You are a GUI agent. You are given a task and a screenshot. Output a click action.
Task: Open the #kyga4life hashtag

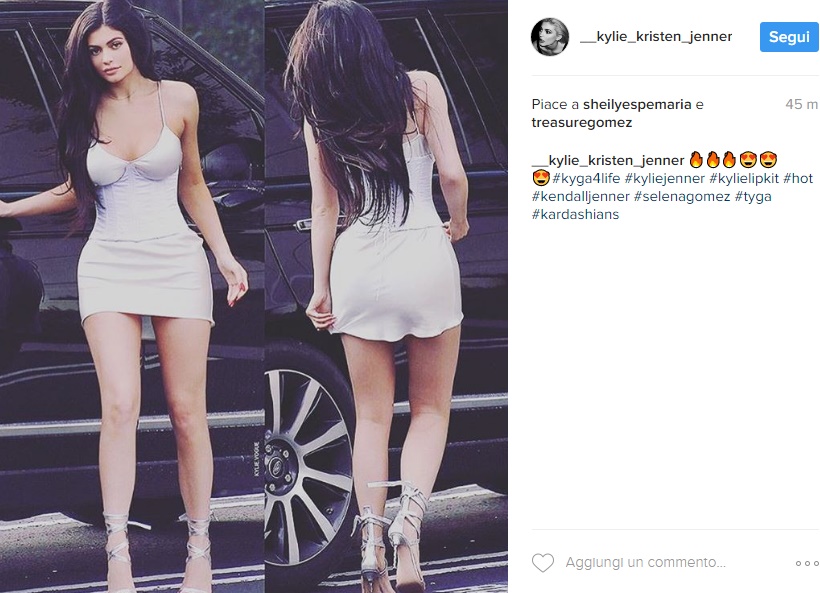pos(586,179)
